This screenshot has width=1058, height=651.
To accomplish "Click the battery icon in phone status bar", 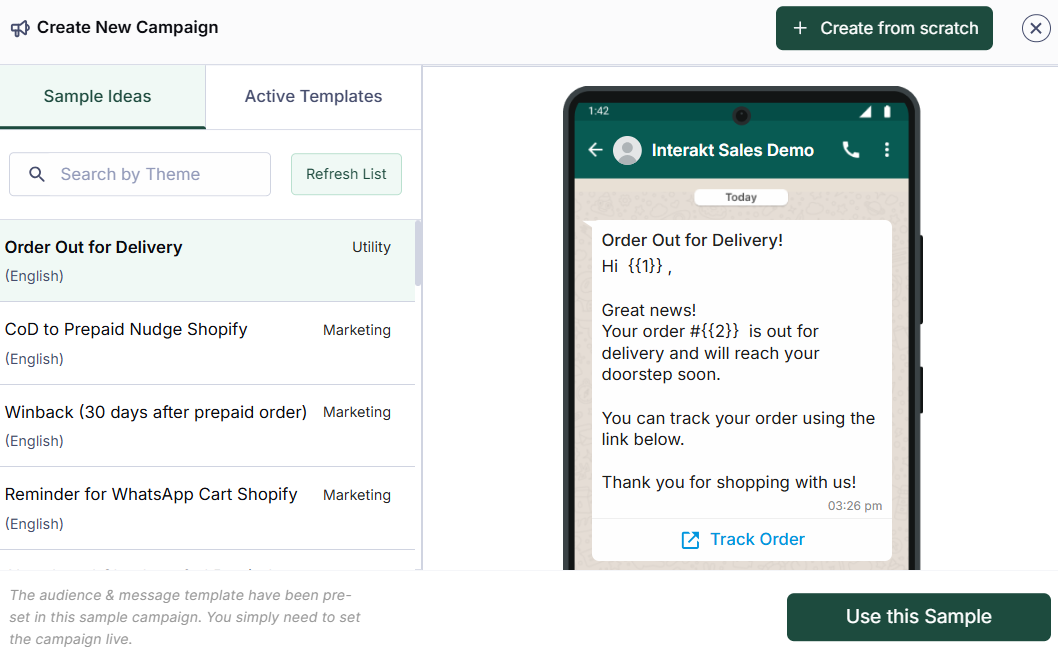I will tap(887, 111).
